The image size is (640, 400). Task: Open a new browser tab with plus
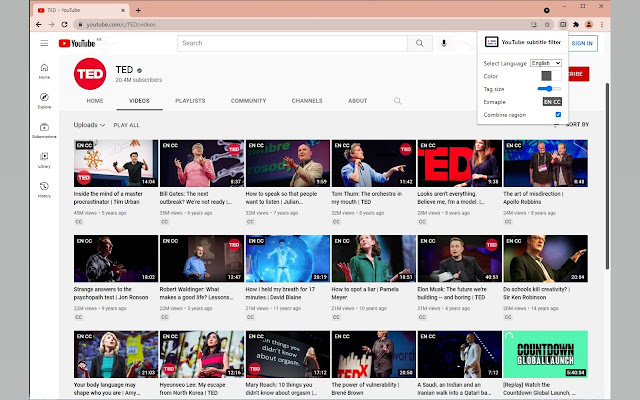pos(138,10)
